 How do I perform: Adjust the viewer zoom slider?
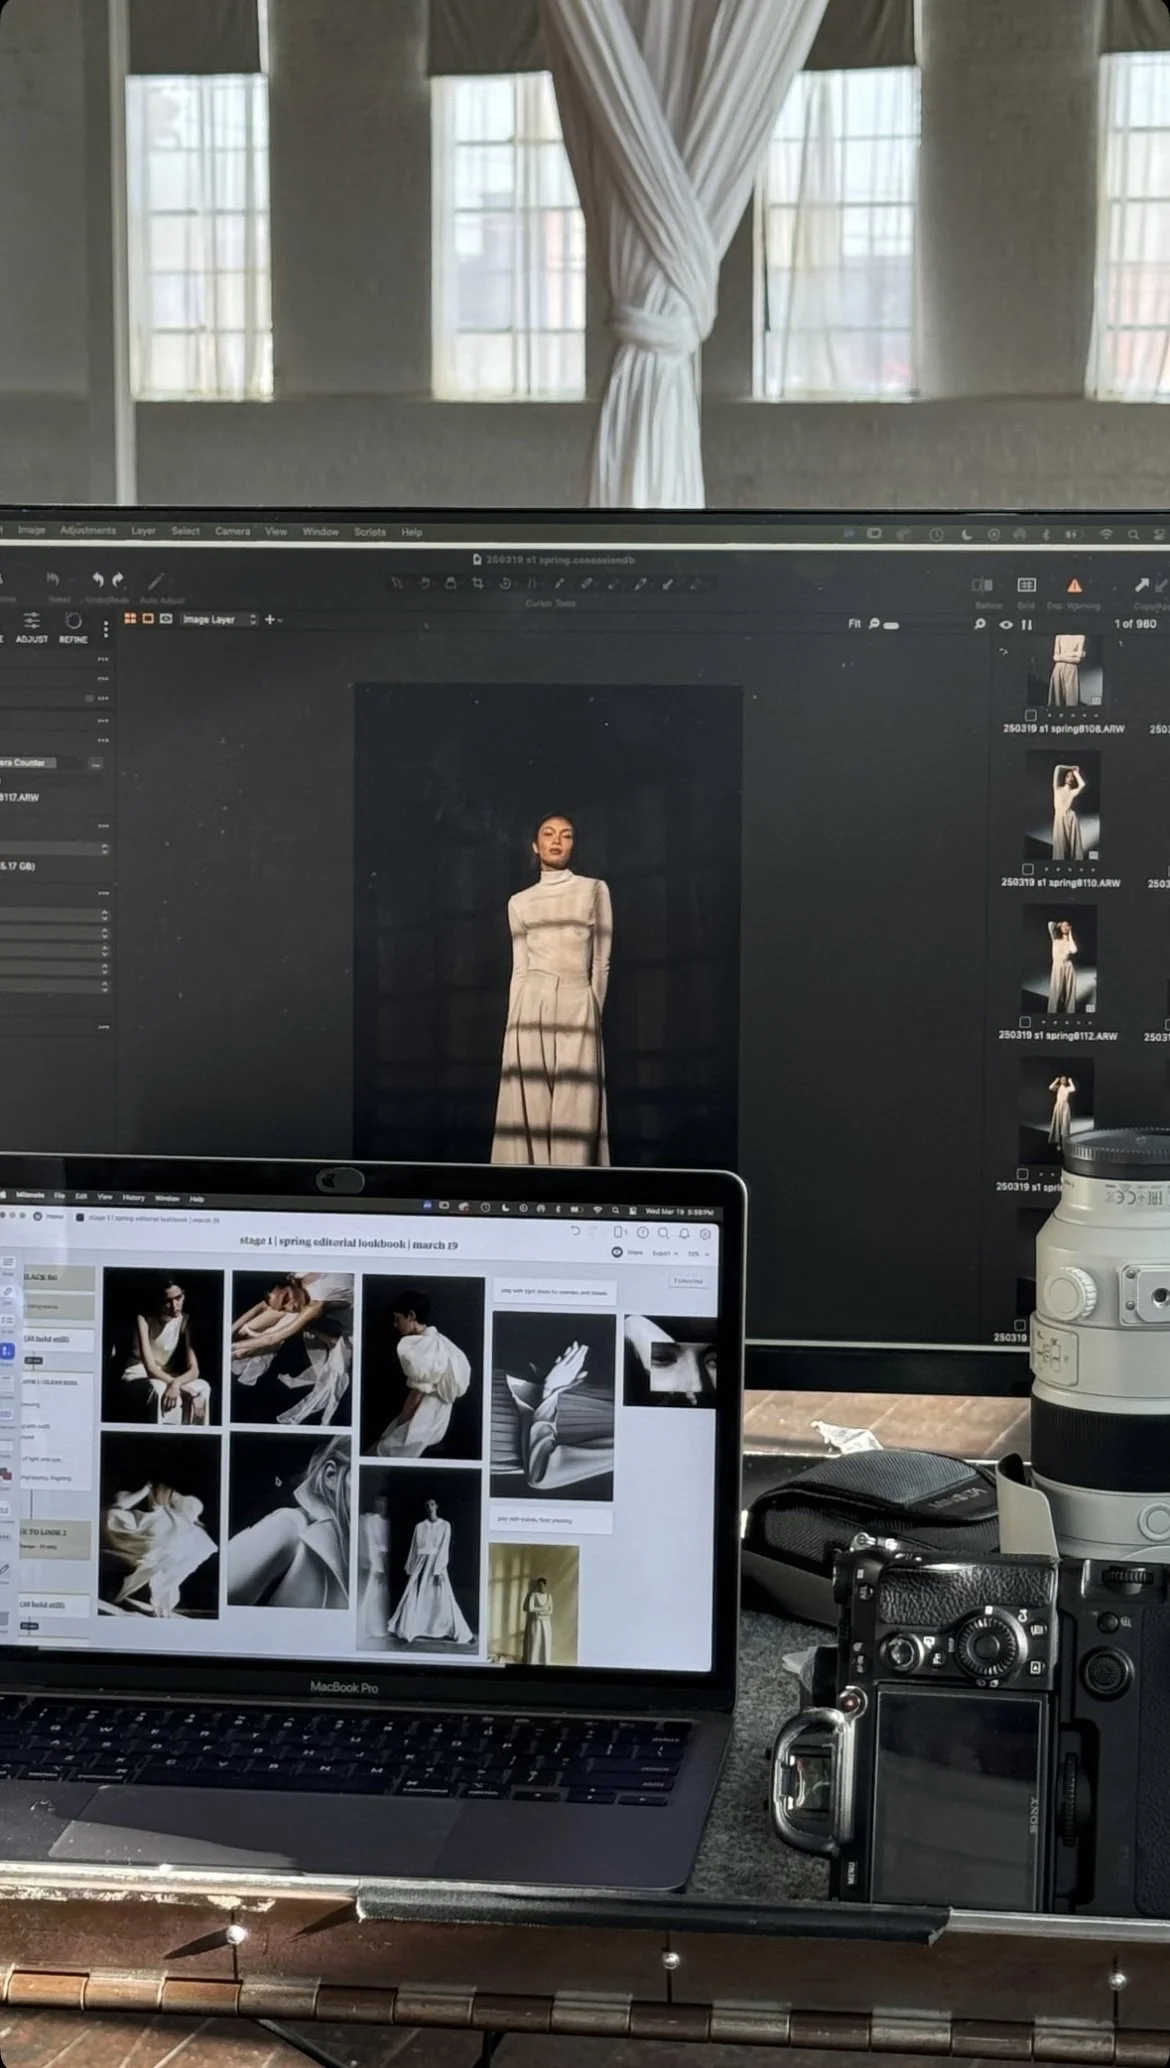[x=891, y=624]
